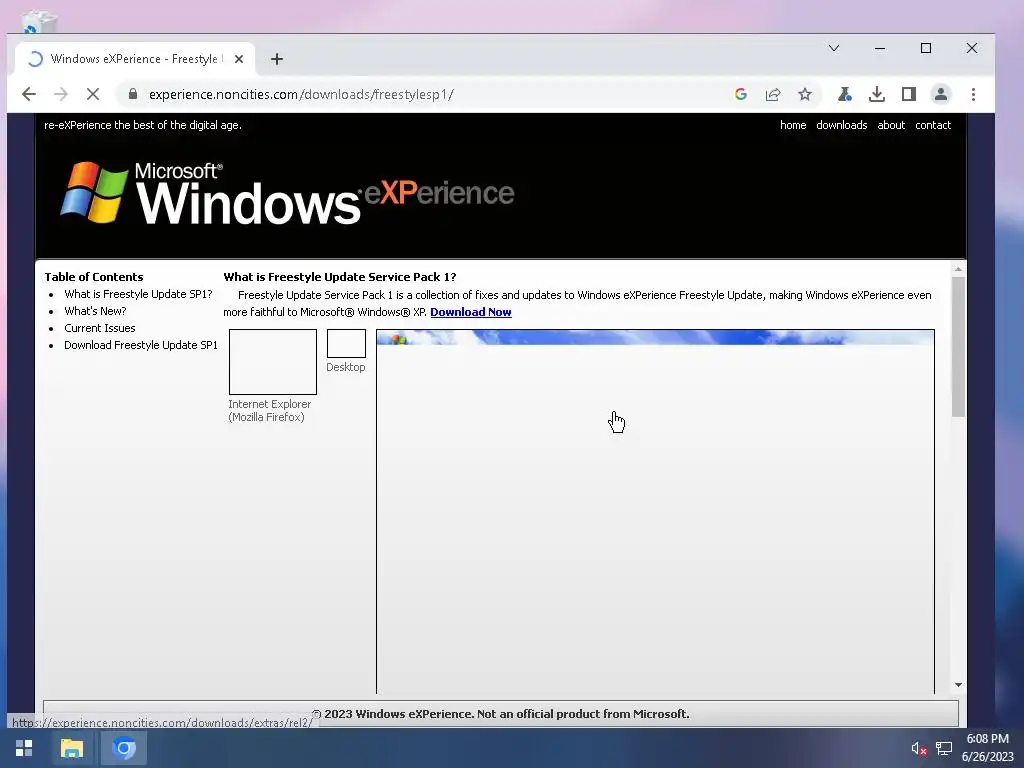1024x768 pixels.
Task: Open the contact nav link
Action: pos(933,125)
